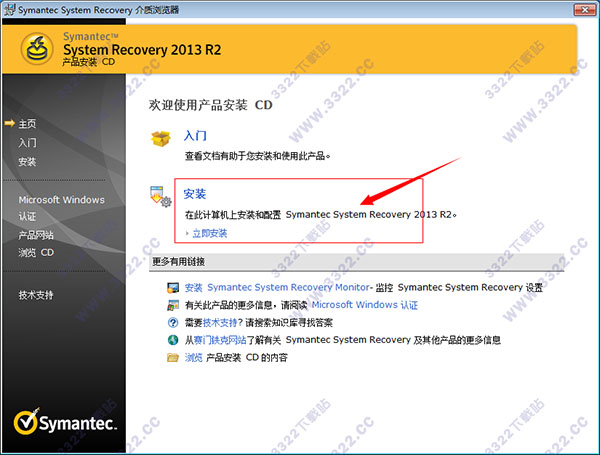Open the 赛门铁克网站 link
The image size is (600, 455).
click(x=220, y=340)
